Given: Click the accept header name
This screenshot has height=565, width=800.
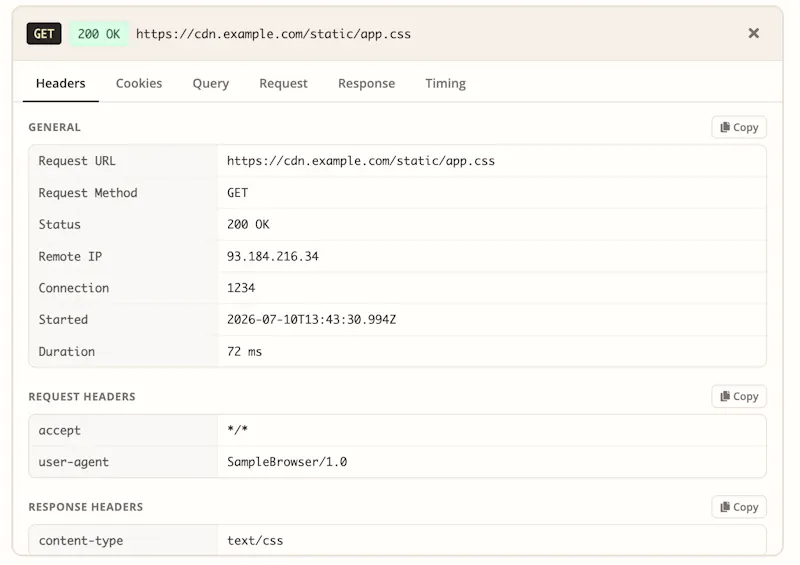Looking at the screenshot, I should pyautogui.click(x=60, y=430).
